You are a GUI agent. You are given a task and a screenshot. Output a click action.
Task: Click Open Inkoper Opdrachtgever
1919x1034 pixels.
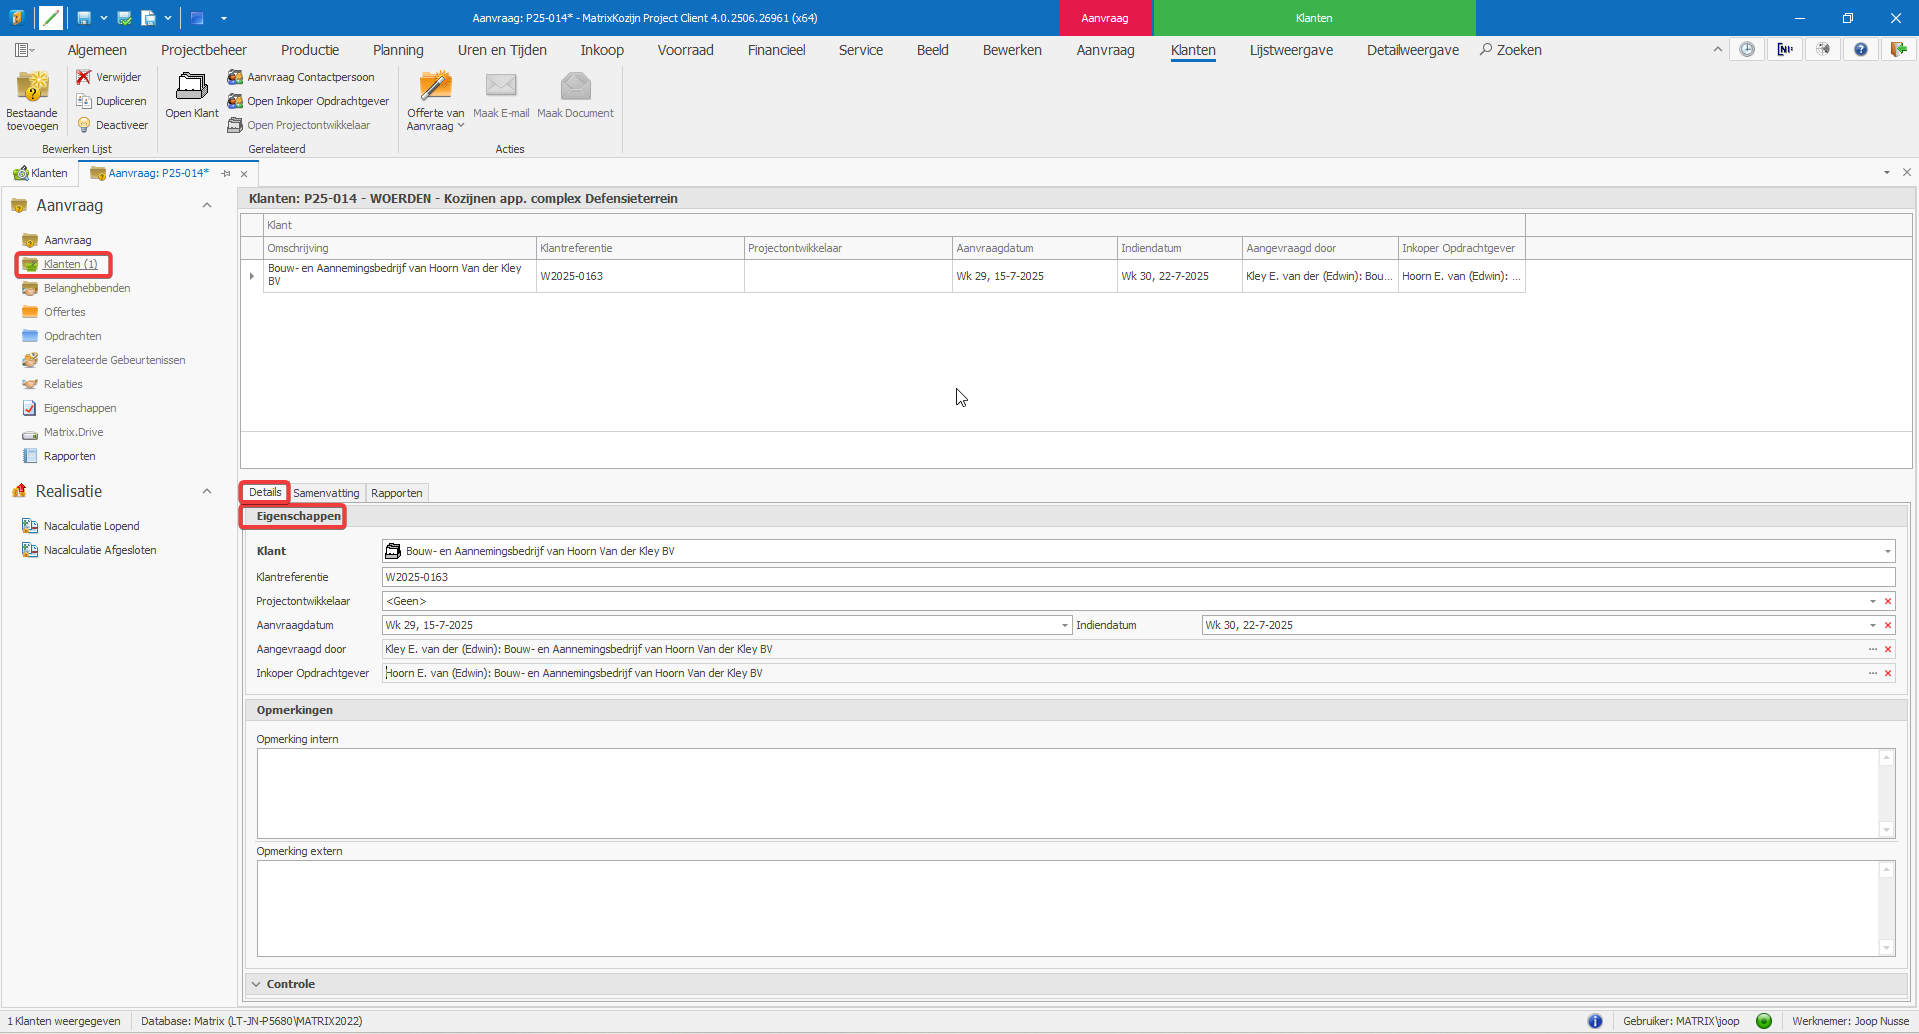(308, 101)
